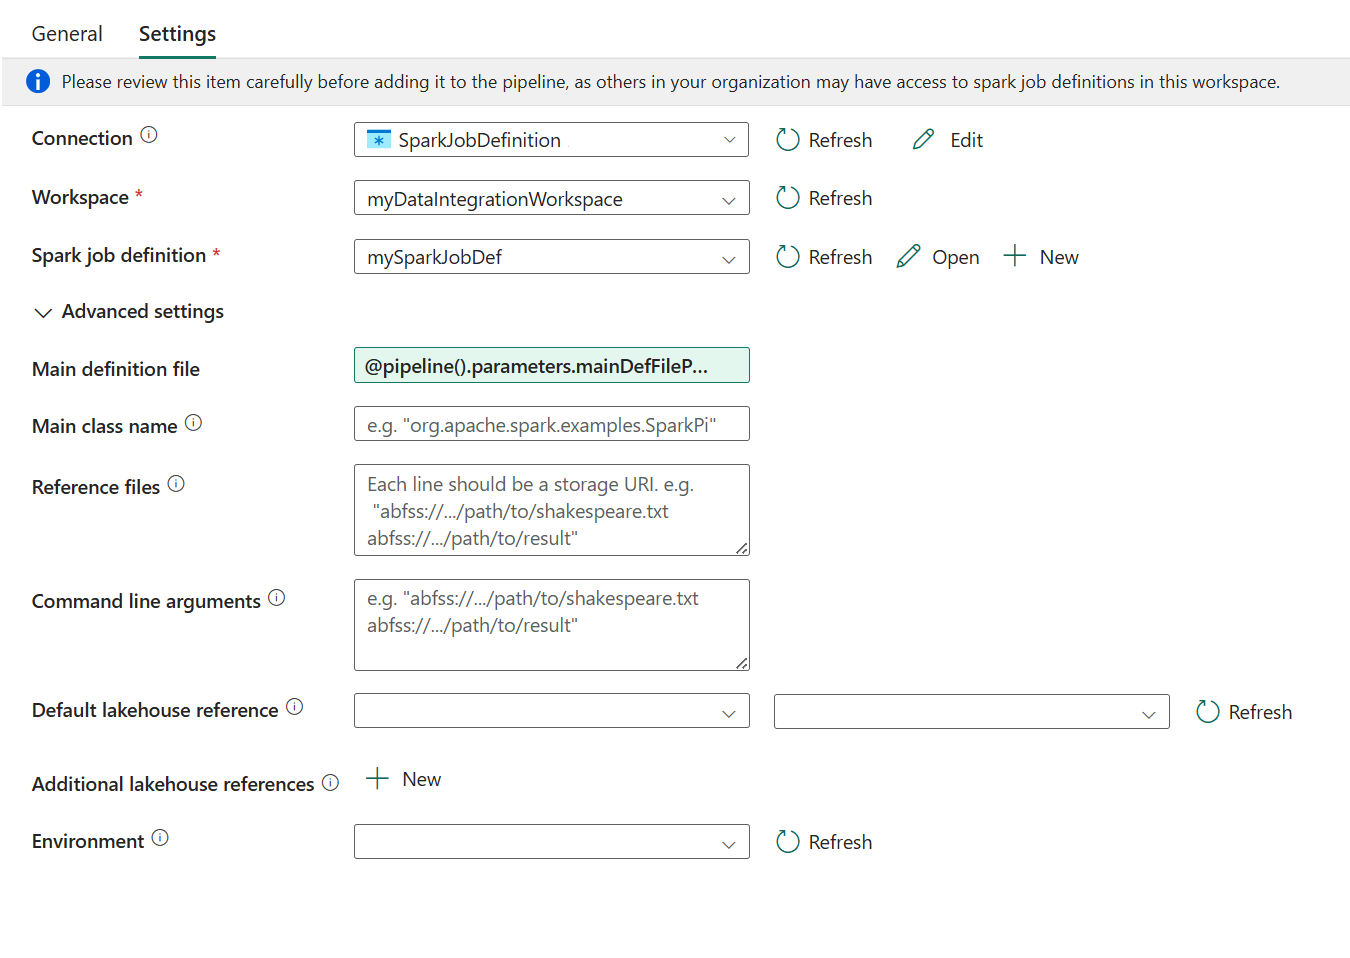
Task: Click the refresh icon next to Connection
Action: click(788, 140)
